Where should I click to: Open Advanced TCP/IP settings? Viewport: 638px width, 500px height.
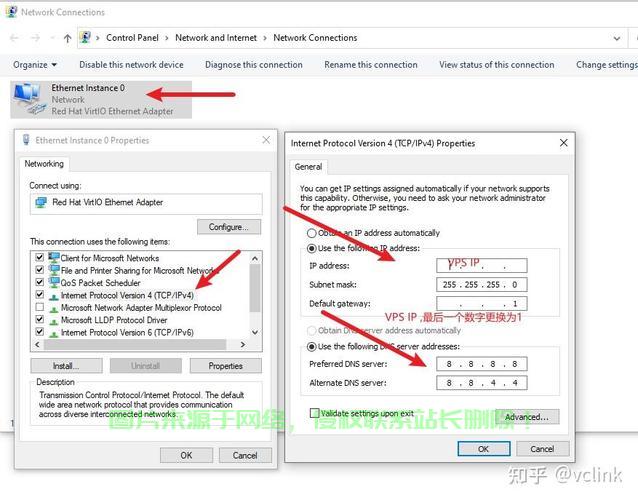click(x=527, y=417)
